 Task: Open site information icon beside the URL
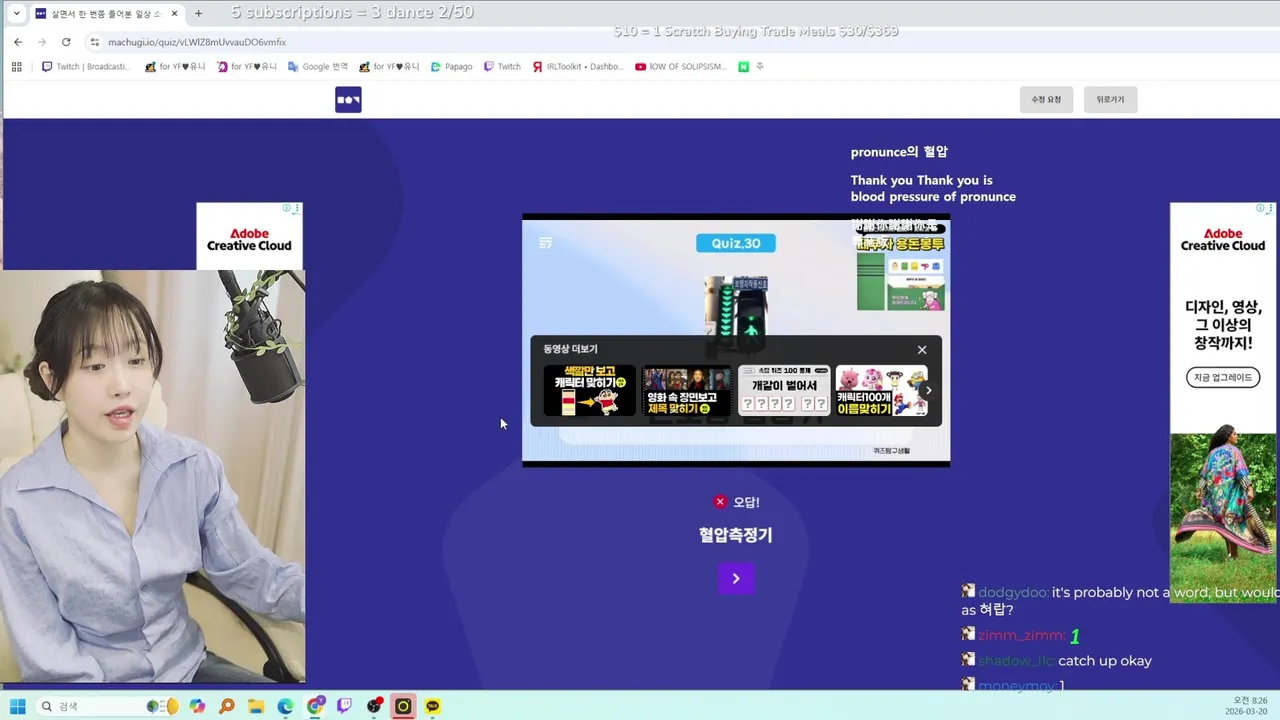click(x=95, y=42)
